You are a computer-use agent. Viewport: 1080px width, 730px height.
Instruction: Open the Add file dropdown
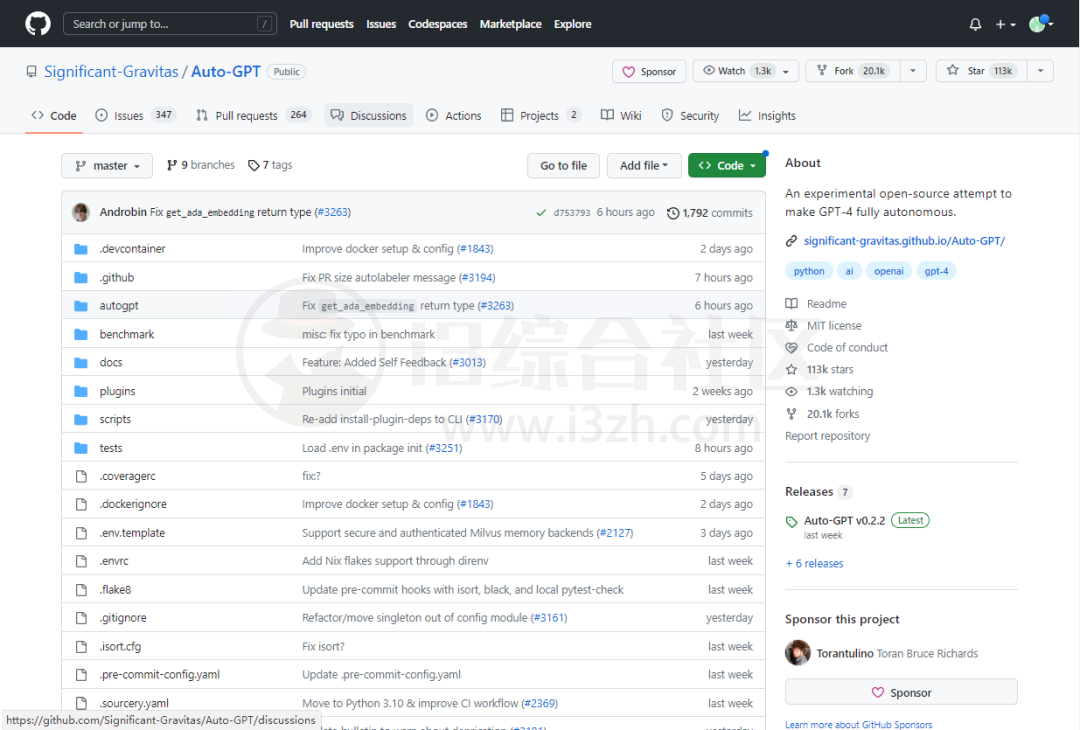click(644, 165)
